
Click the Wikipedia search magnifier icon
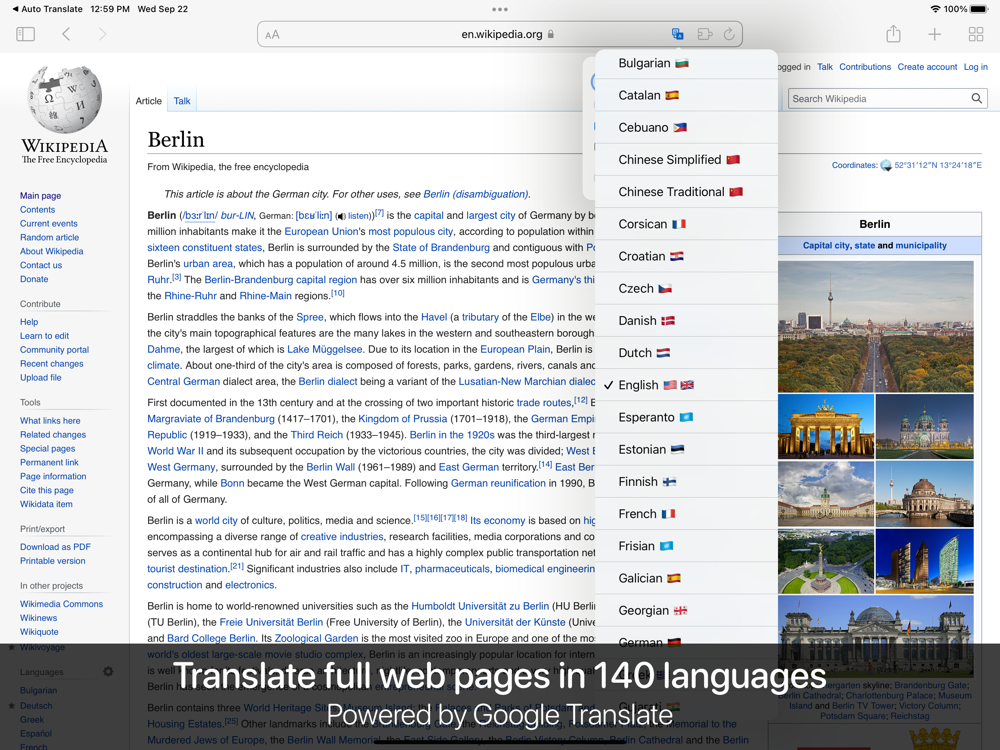click(x=976, y=98)
